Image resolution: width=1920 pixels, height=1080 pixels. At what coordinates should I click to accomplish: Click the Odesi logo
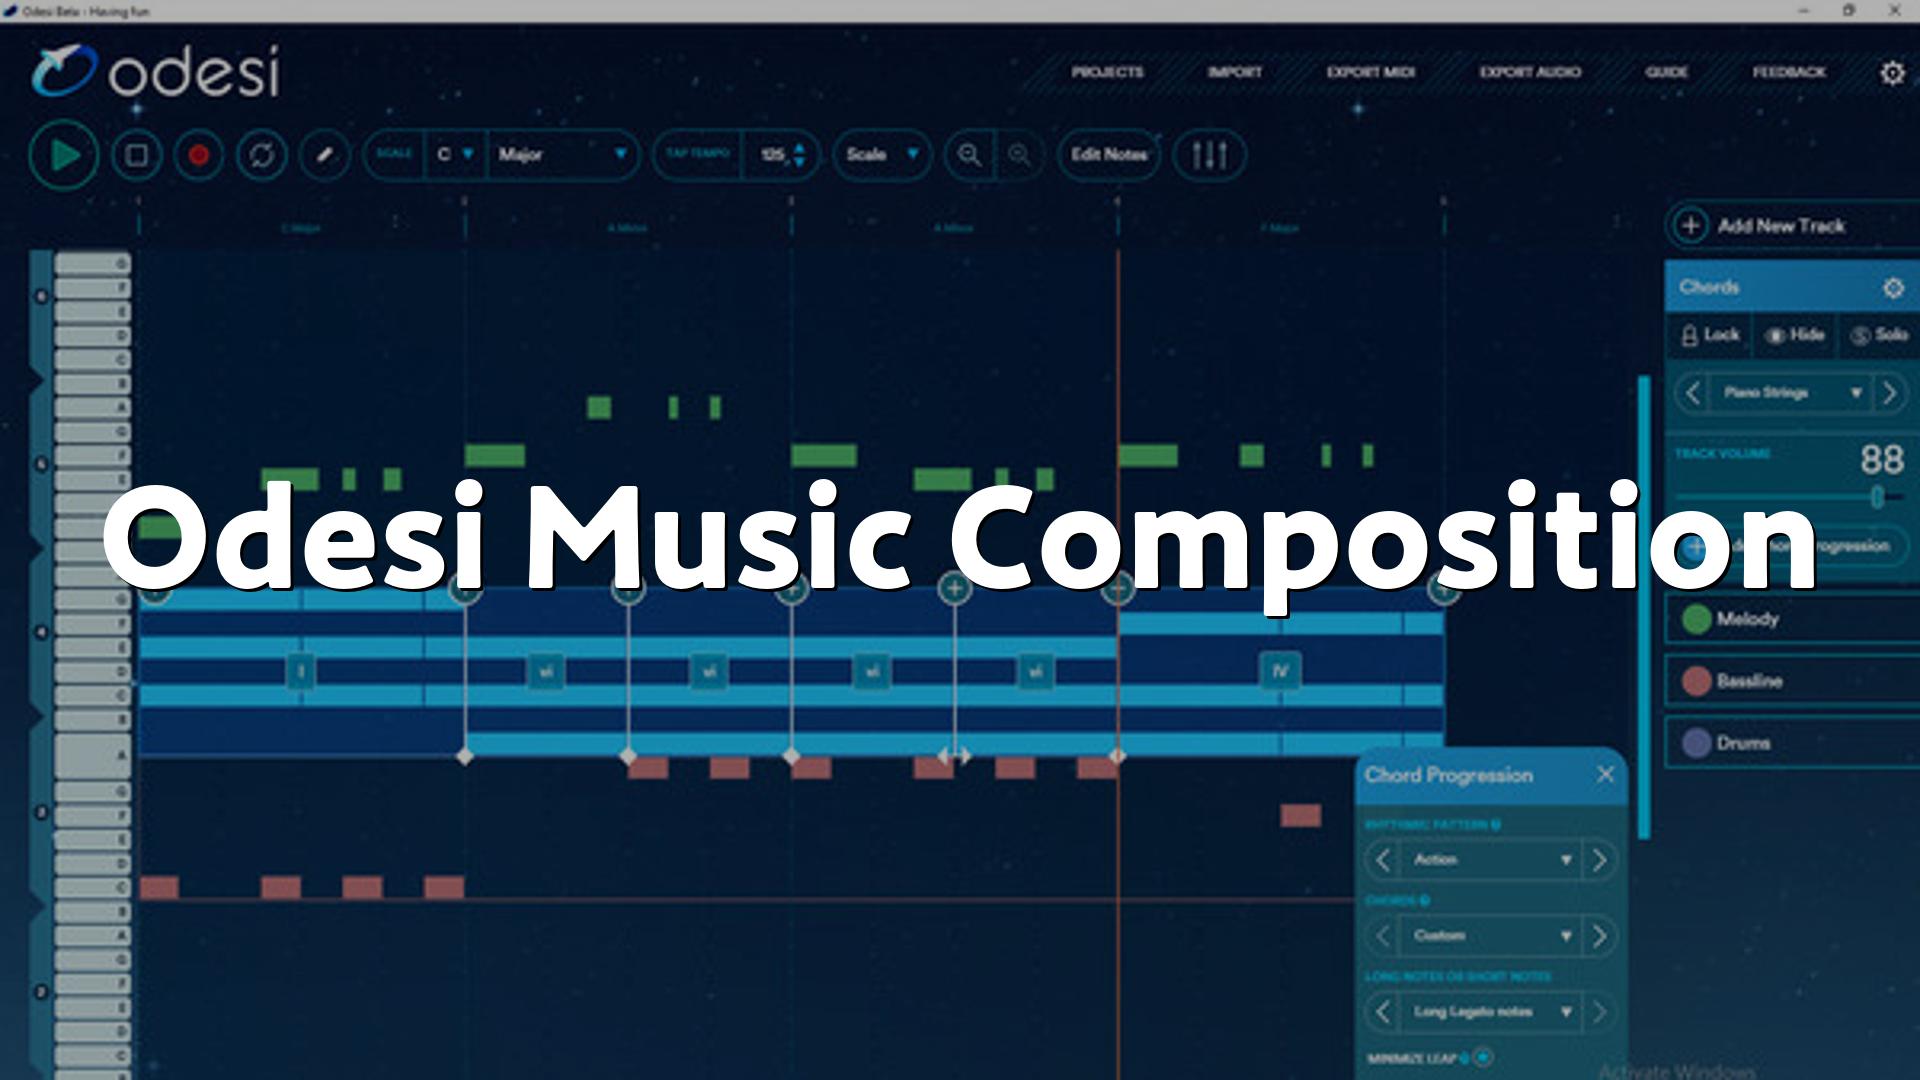[x=156, y=72]
